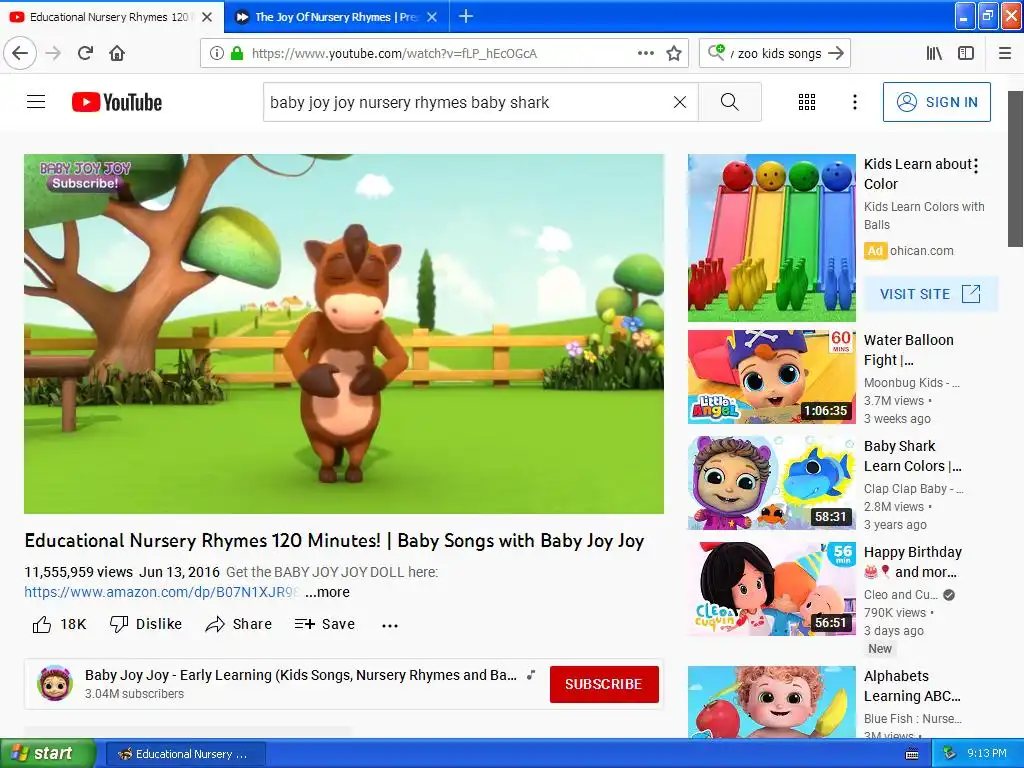This screenshot has width=1024, height=768.
Task: Open Water Balloon Fight video thumbnail
Action: click(771, 376)
